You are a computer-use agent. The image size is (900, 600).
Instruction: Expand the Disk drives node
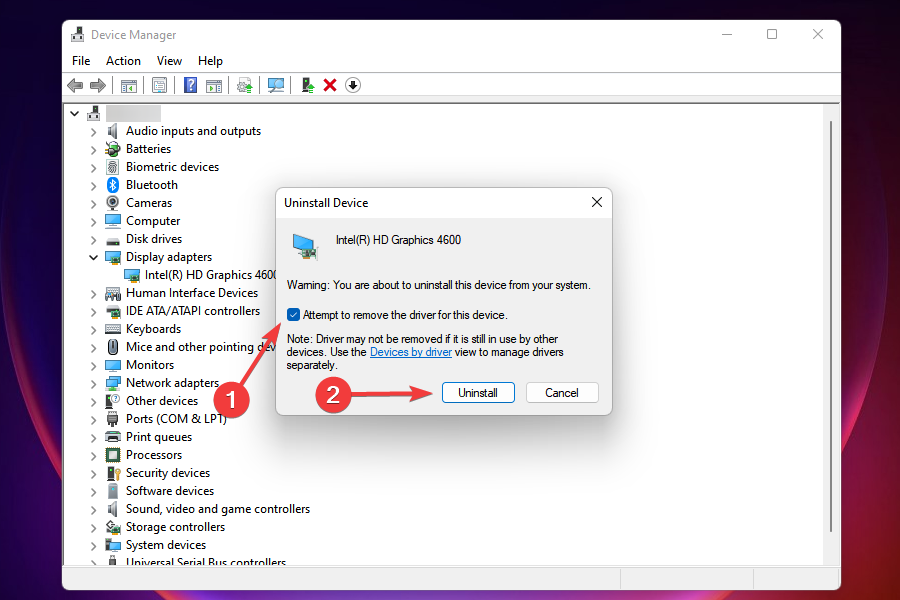(94, 240)
